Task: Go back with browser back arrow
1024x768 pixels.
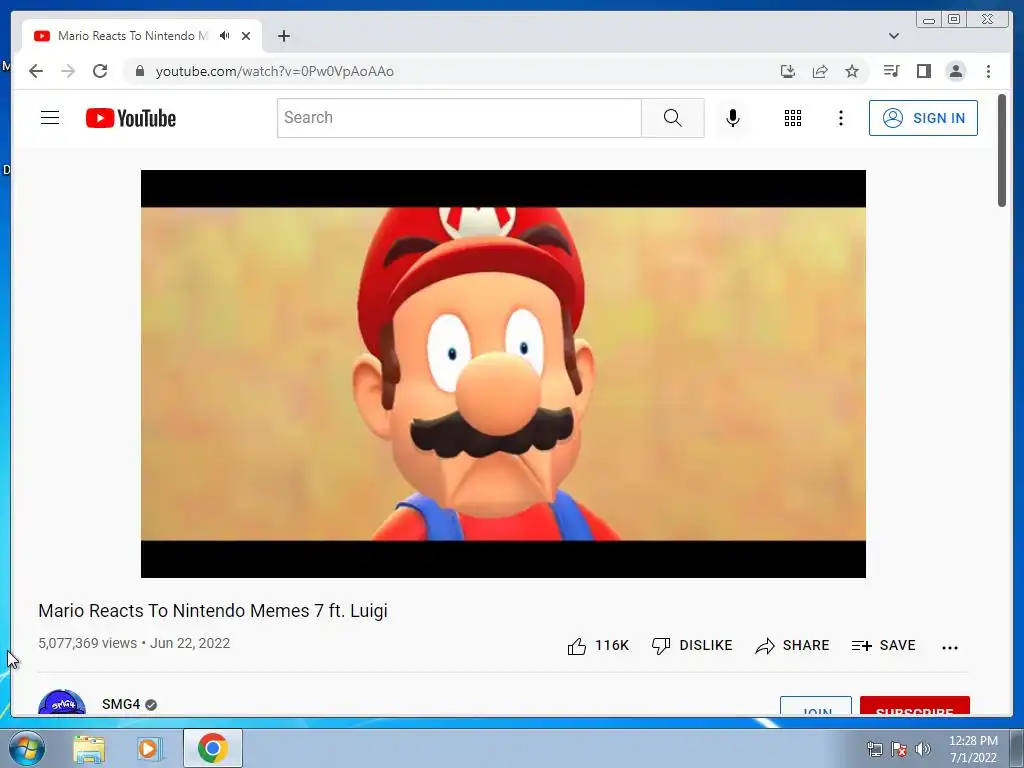Action: tap(36, 71)
